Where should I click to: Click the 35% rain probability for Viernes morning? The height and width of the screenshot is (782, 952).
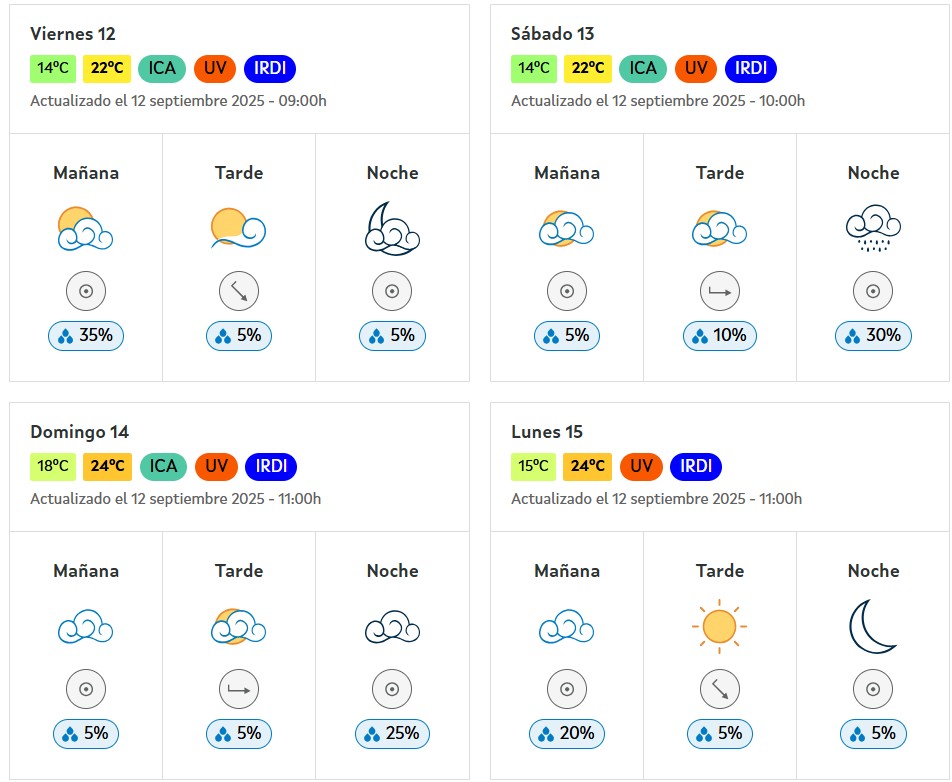pos(86,336)
